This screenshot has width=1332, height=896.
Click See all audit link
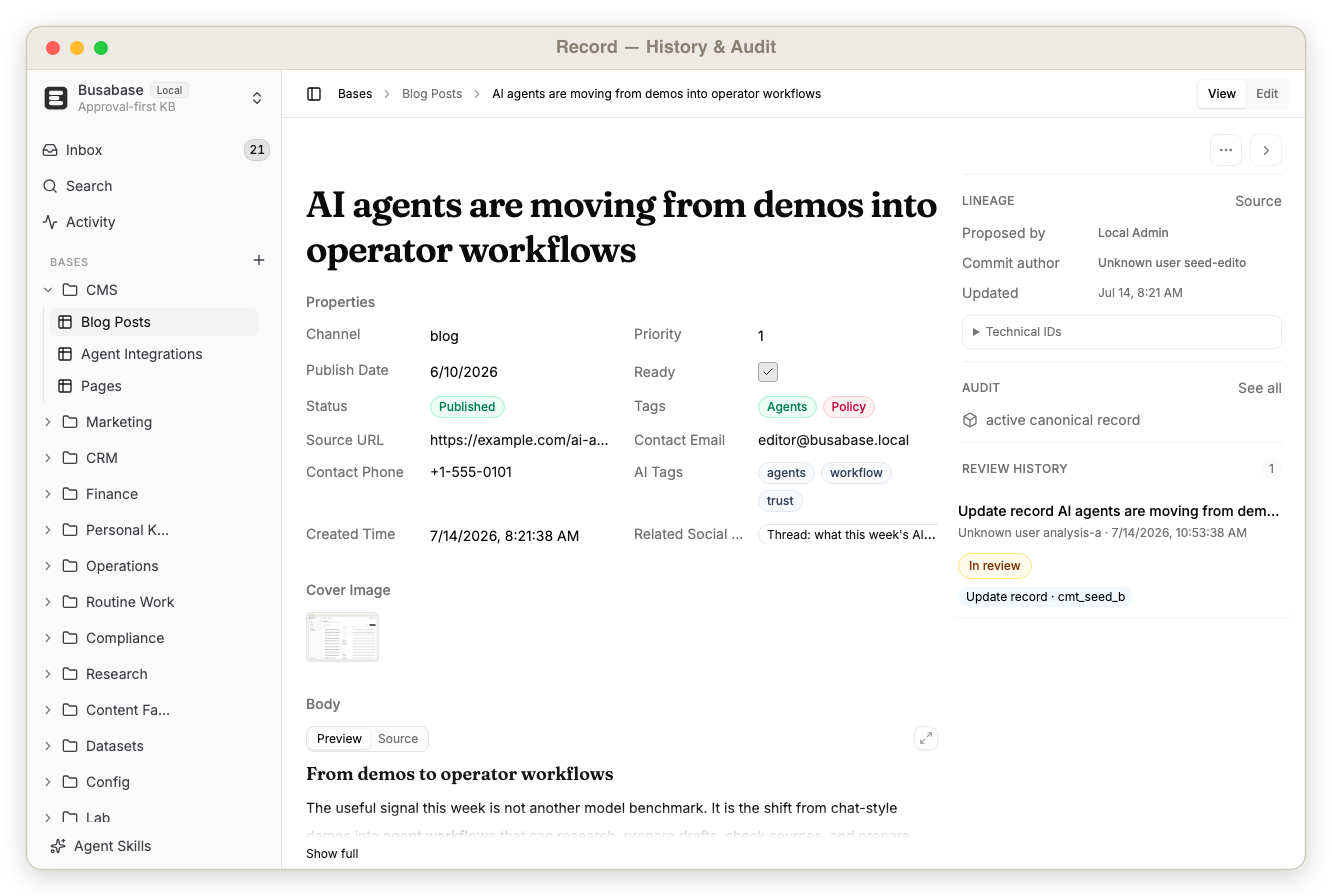coord(1260,388)
